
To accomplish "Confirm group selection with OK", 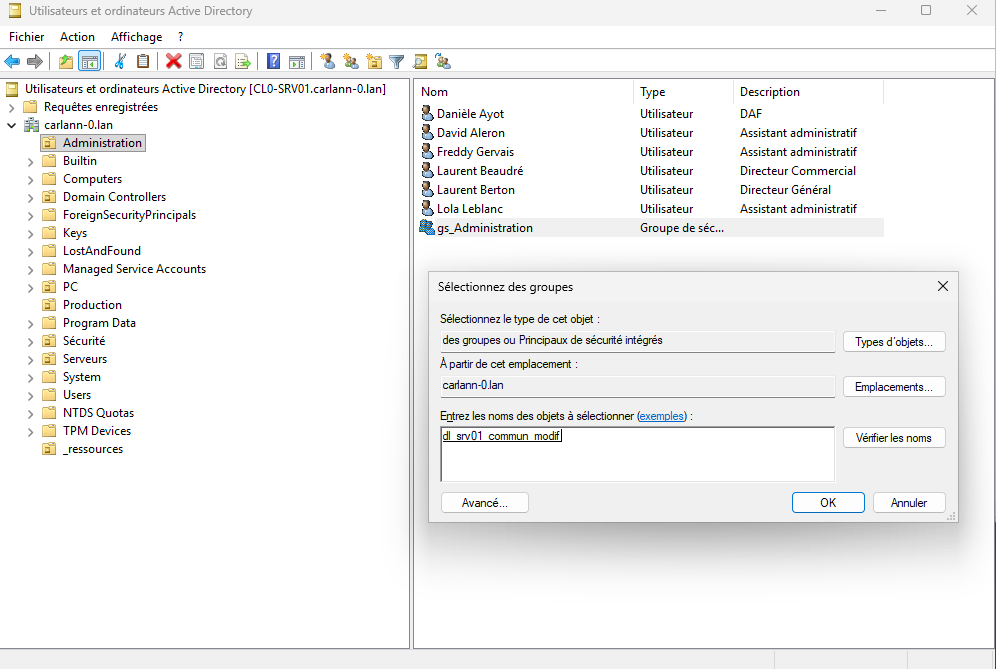I will 828,503.
